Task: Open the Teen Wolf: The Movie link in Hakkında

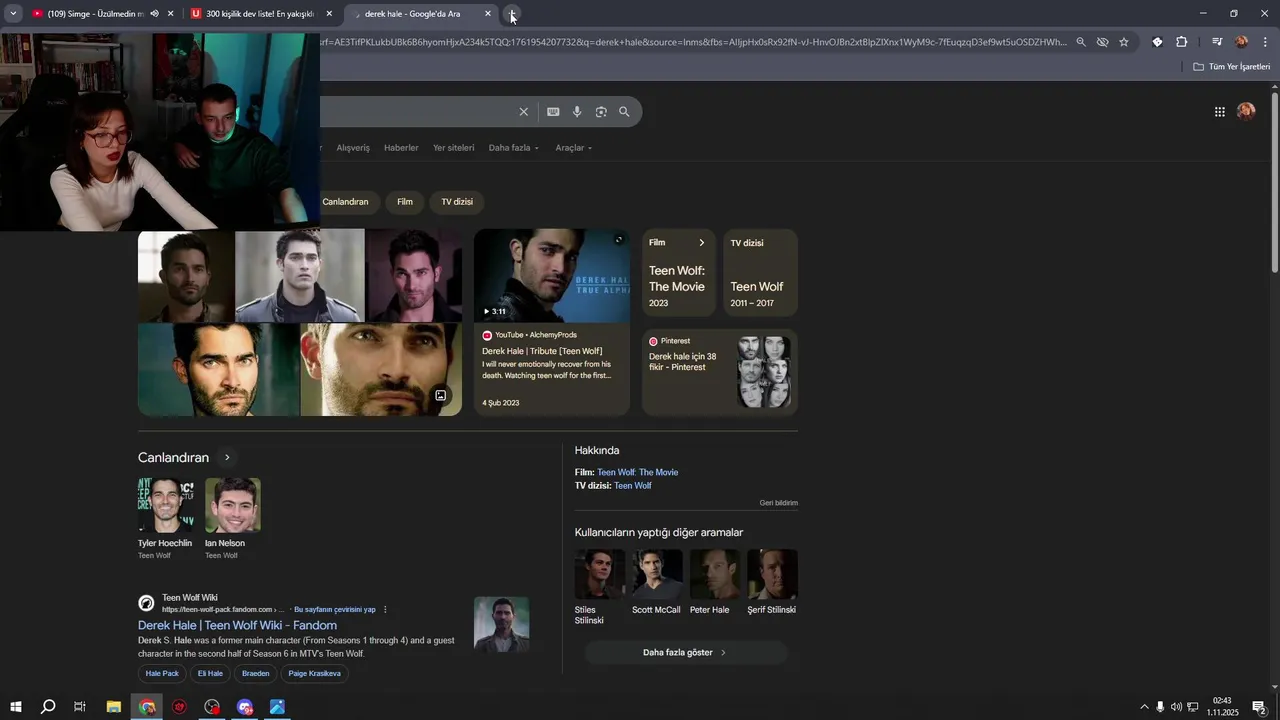Action: tap(637, 472)
